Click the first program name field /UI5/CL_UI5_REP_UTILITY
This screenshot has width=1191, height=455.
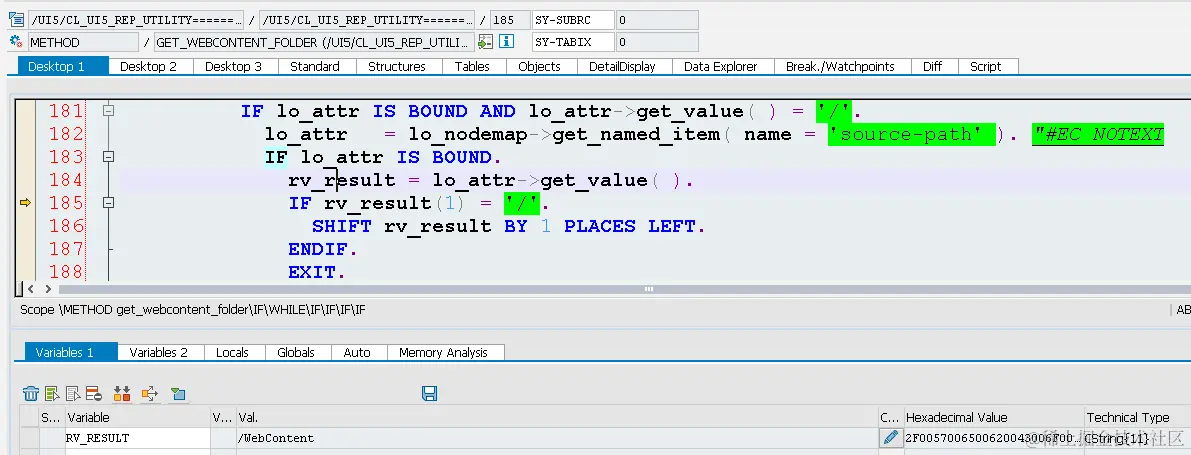(x=137, y=21)
